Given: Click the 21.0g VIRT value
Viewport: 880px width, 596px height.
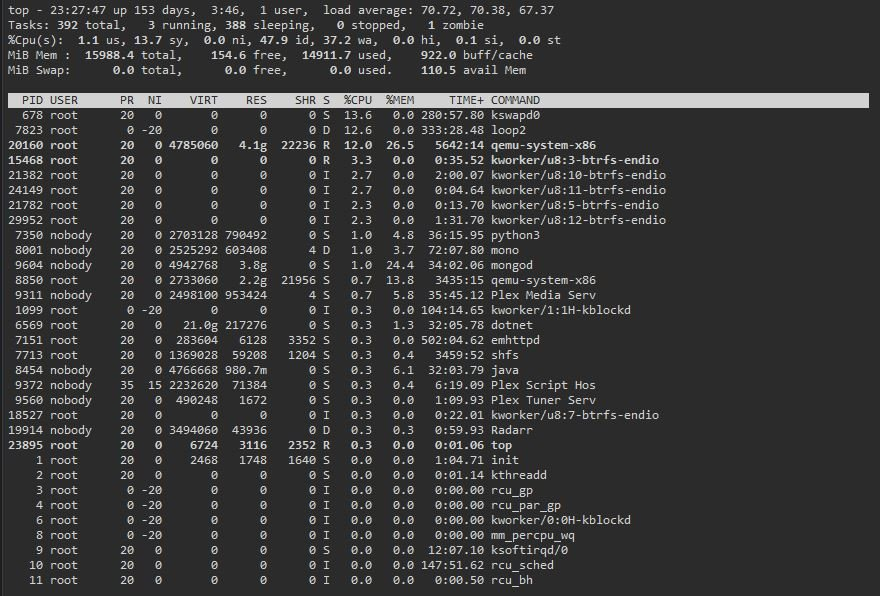Looking at the screenshot, I should (200, 325).
